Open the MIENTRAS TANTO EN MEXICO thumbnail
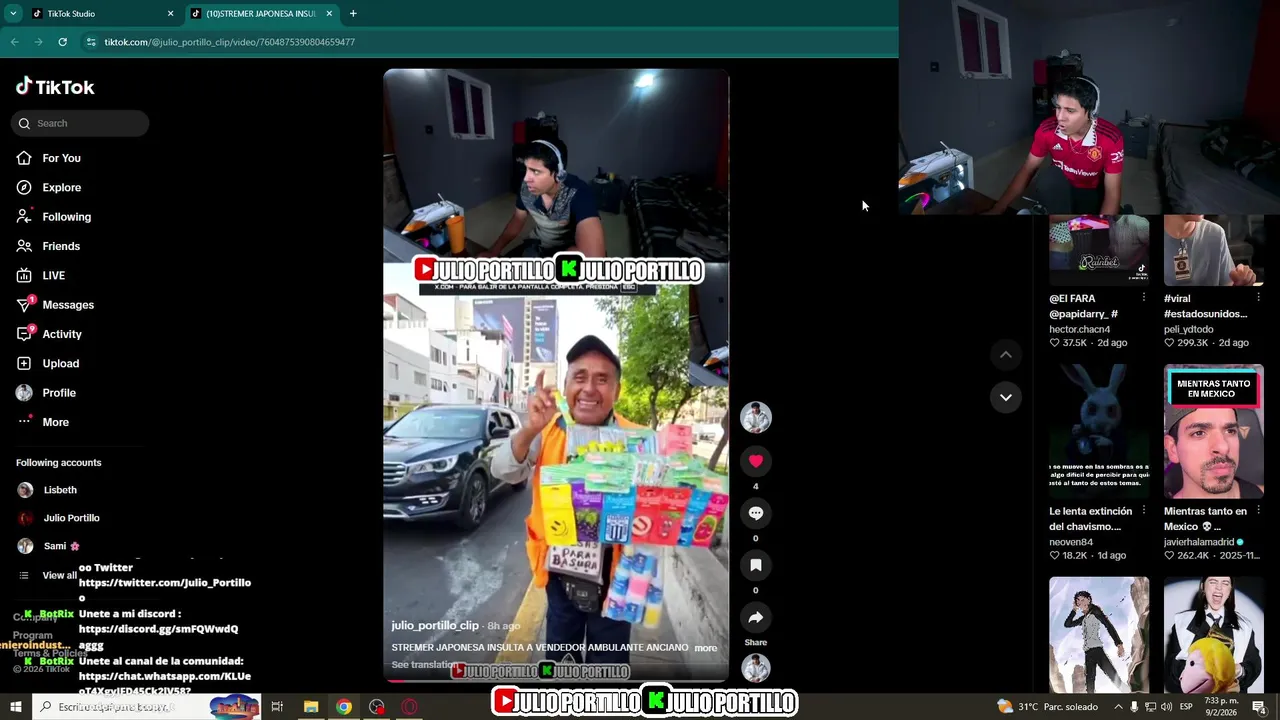 pyautogui.click(x=1214, y=432)
